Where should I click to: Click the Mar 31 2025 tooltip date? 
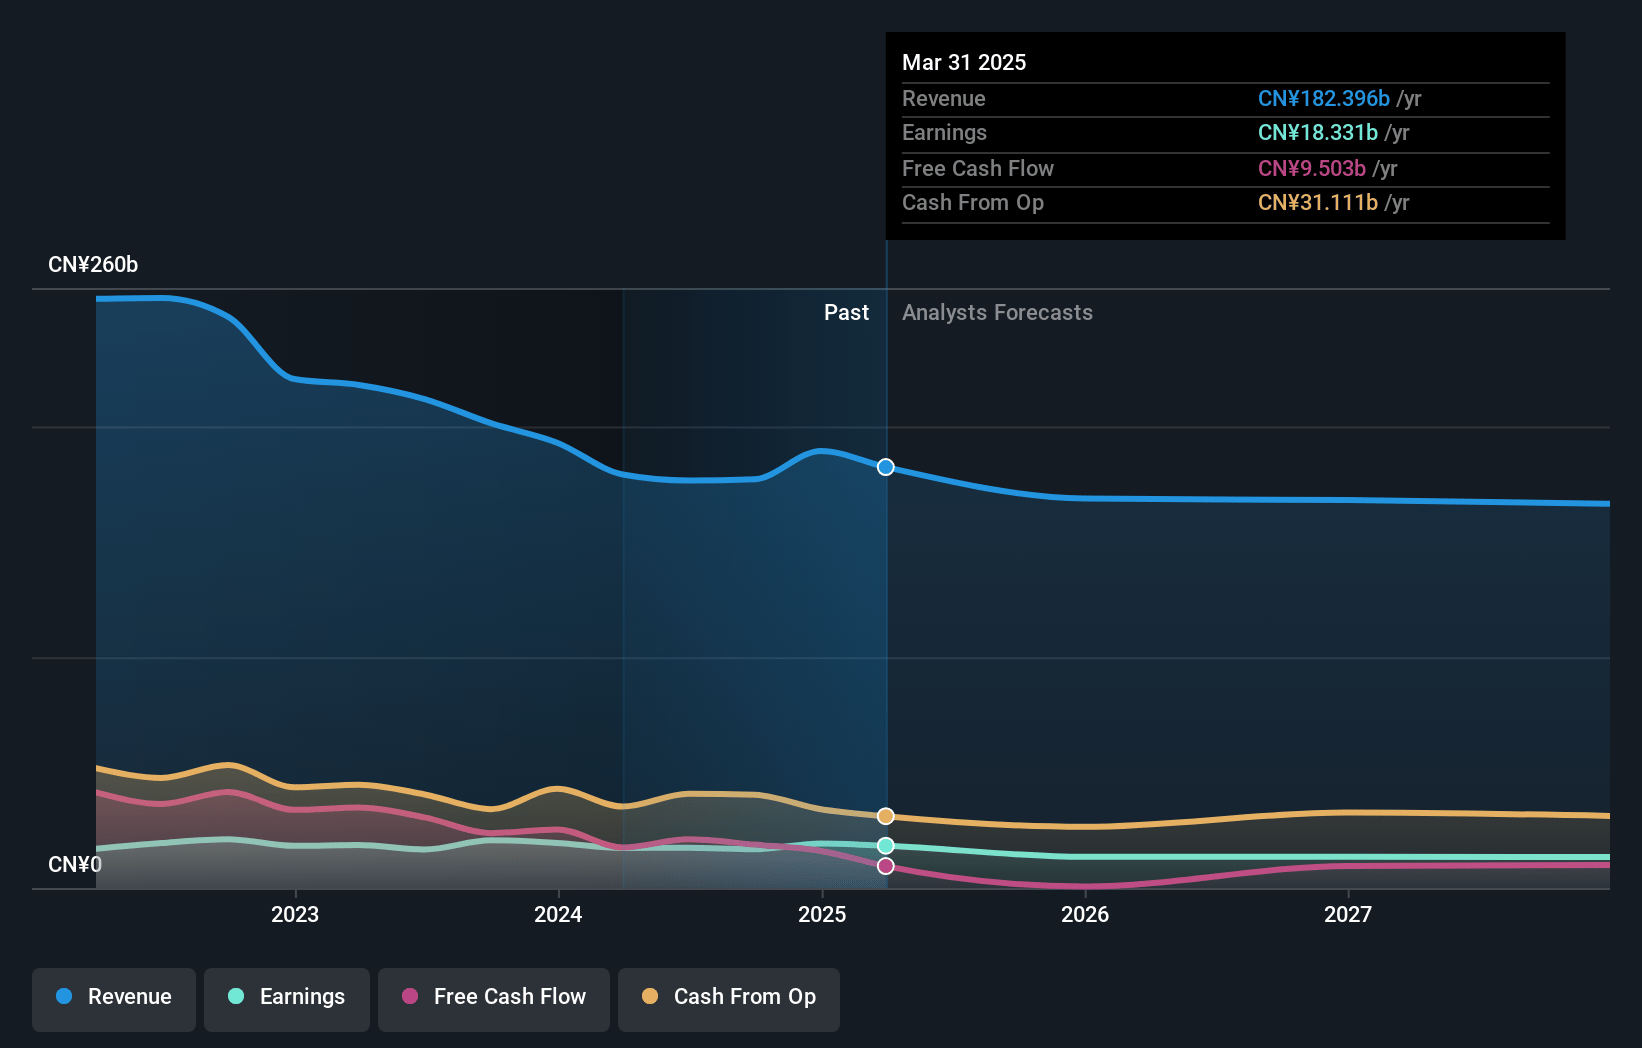(964, 62)
